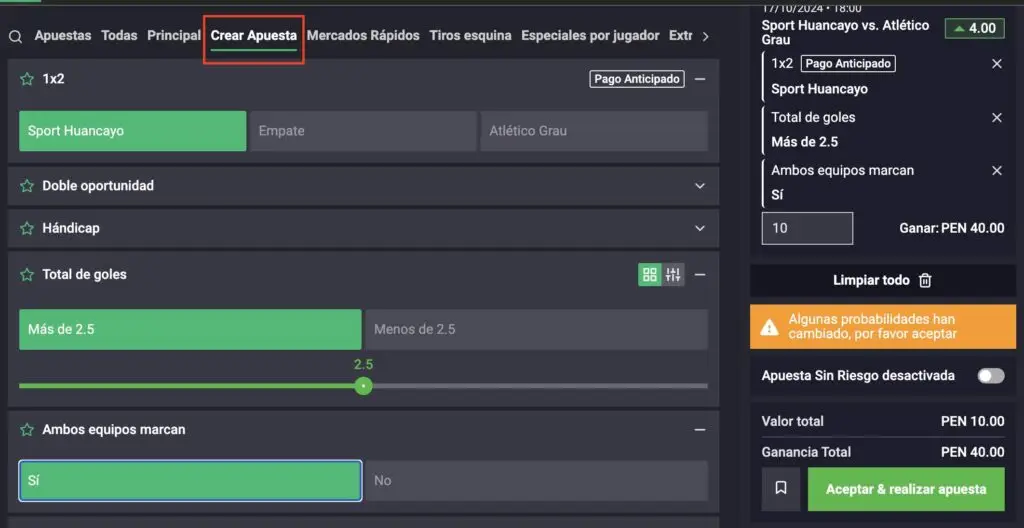Select Empate outcome in 1x2
The width and height of the screenshot is (1024, 528).
coord(363,131)
